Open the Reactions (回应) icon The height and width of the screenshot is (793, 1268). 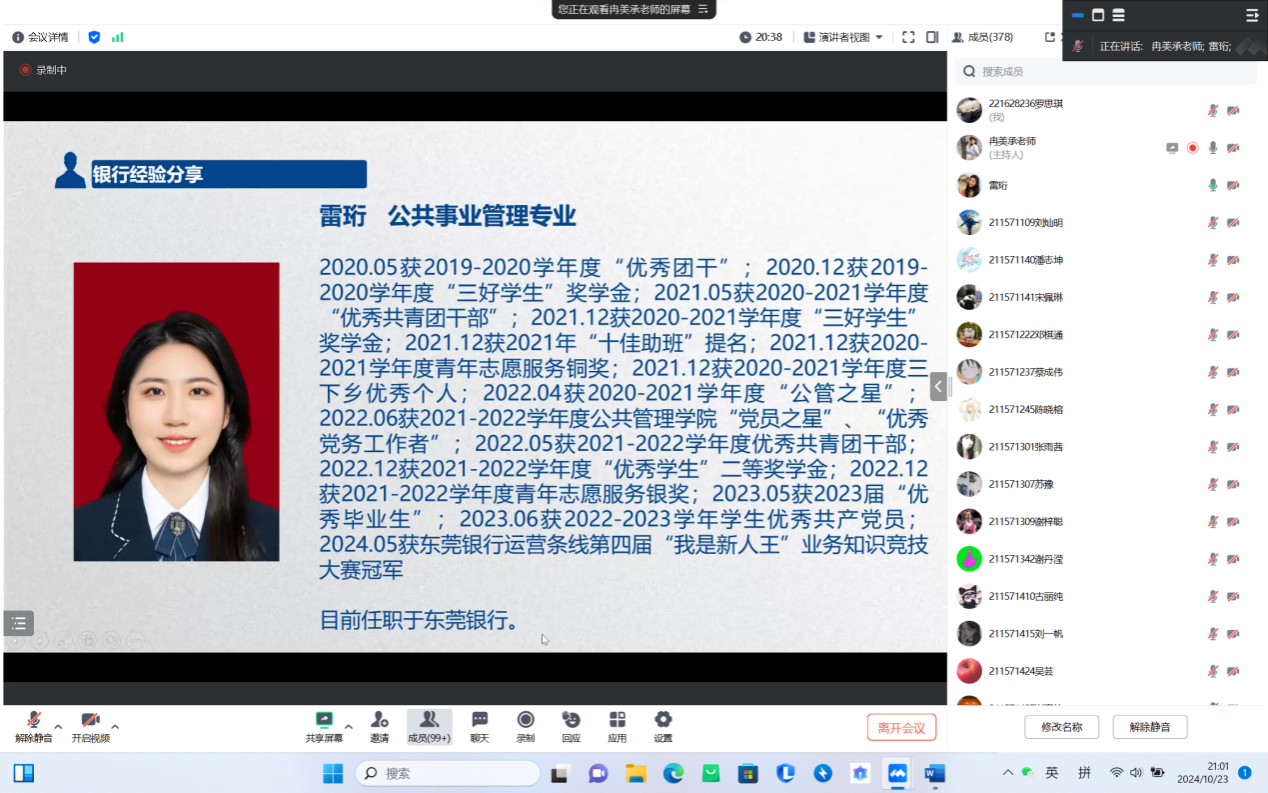571,726
